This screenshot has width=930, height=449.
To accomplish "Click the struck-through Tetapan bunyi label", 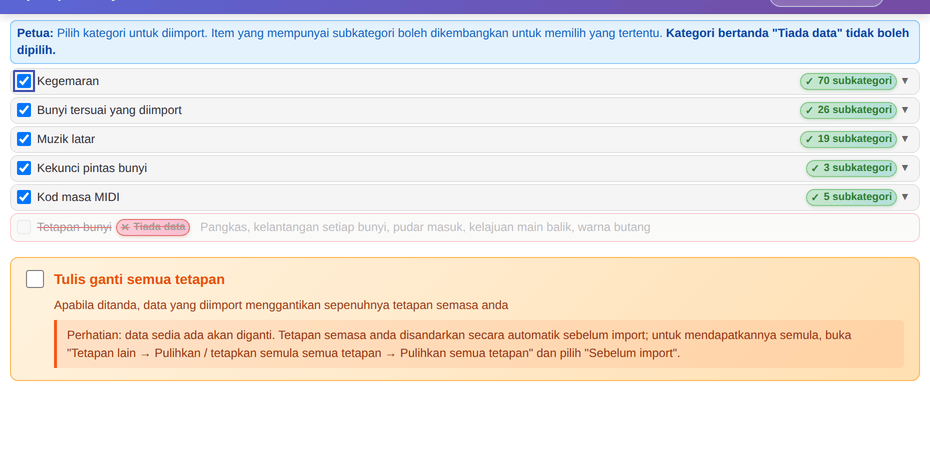I will (x=74, y=227).
